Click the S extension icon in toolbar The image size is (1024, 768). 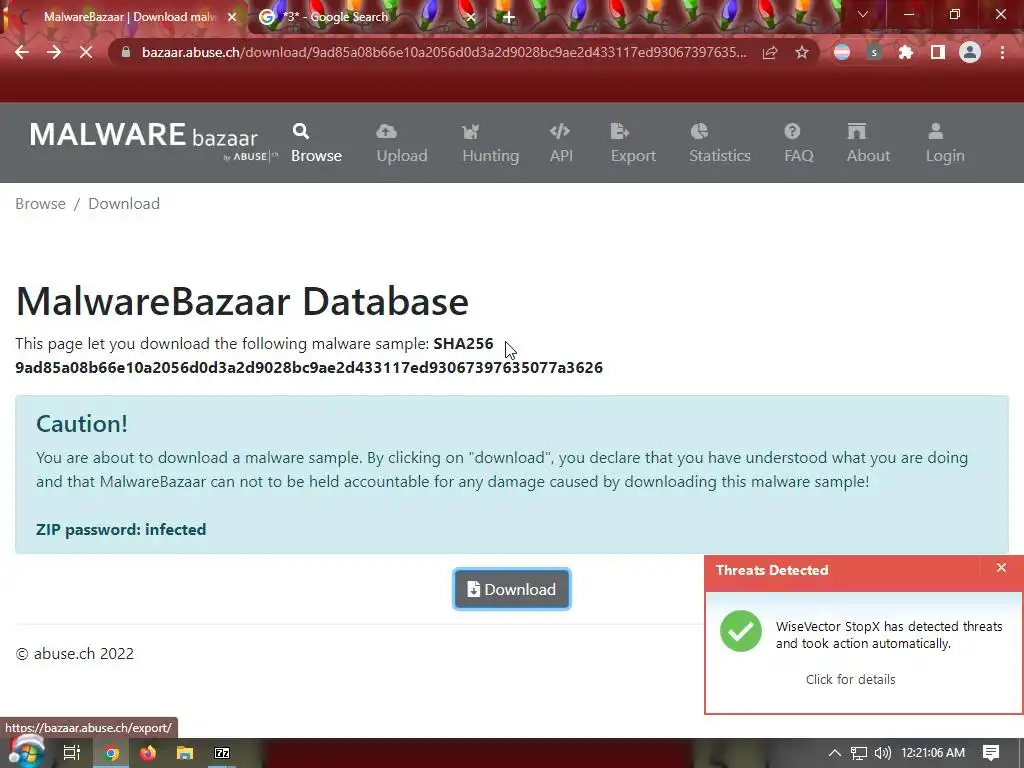click(x=874, y=52)
